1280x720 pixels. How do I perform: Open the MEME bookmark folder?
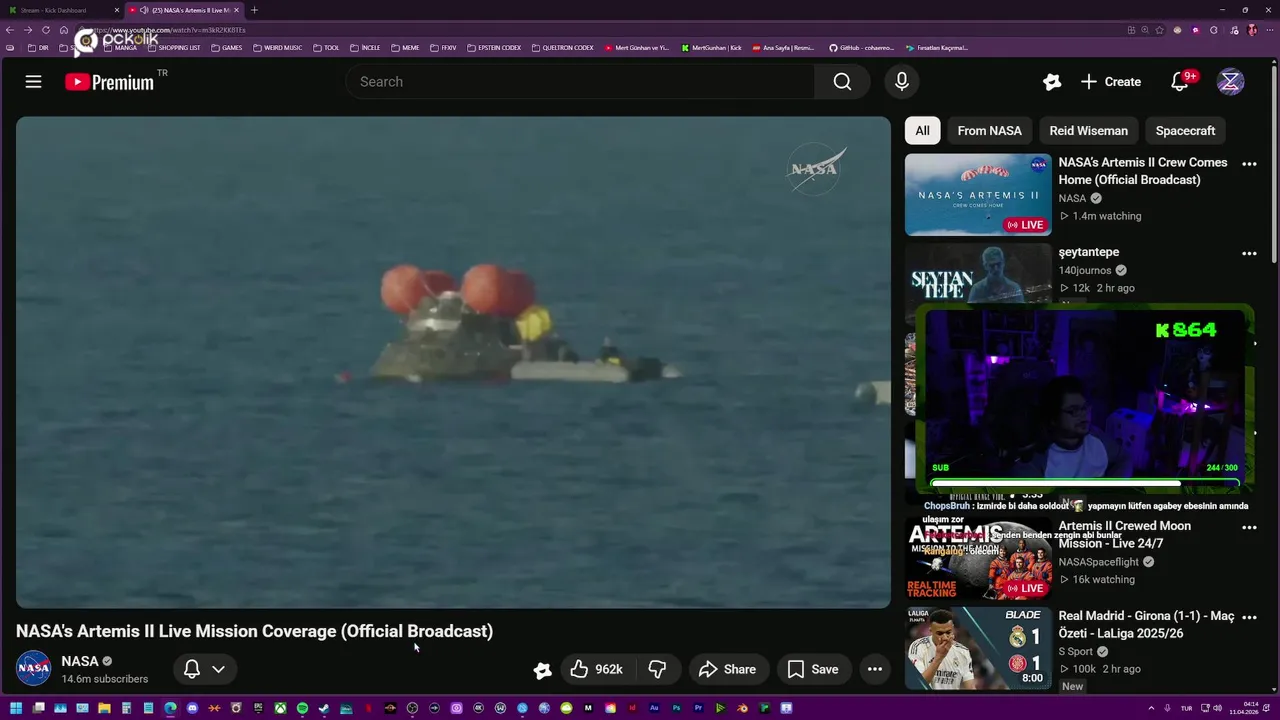(x=405, y=47)
